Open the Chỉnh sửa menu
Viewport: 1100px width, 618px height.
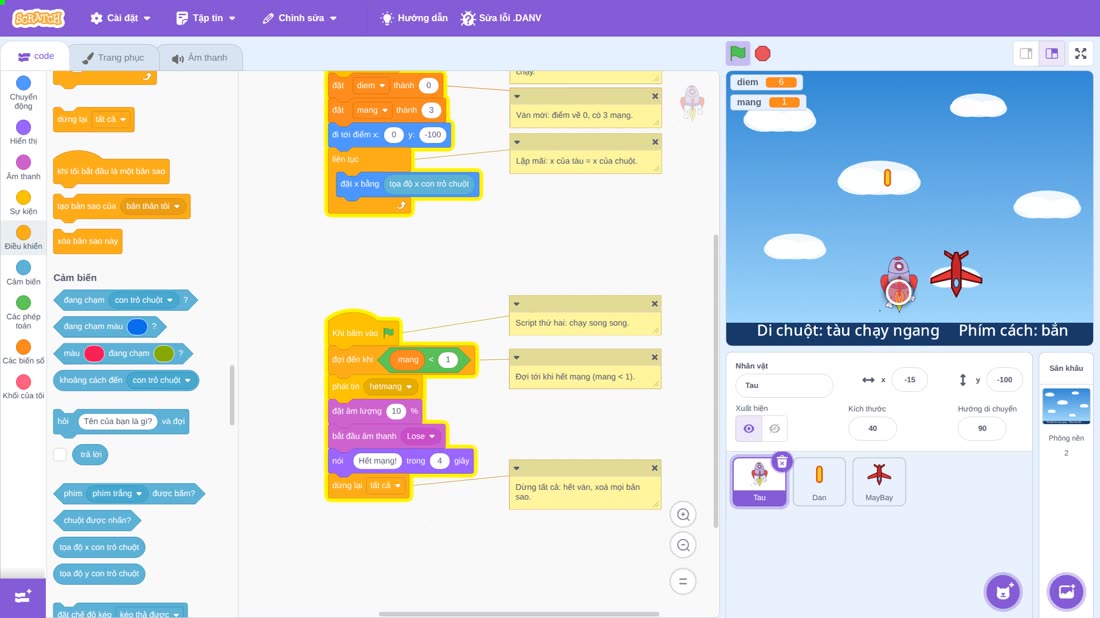300,18
